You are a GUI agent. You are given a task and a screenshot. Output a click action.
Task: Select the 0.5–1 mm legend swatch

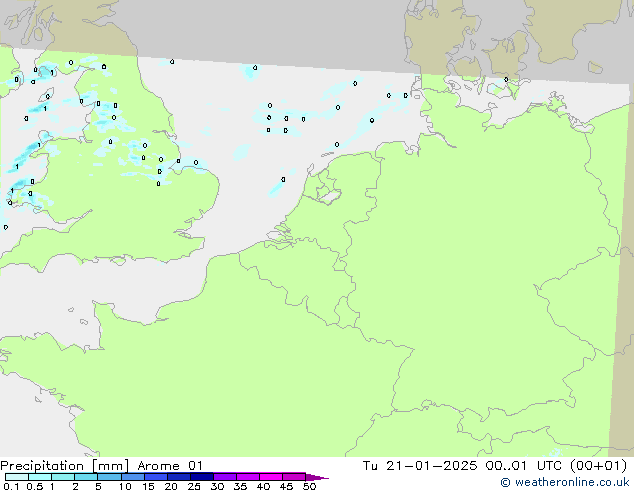(40, 477)
